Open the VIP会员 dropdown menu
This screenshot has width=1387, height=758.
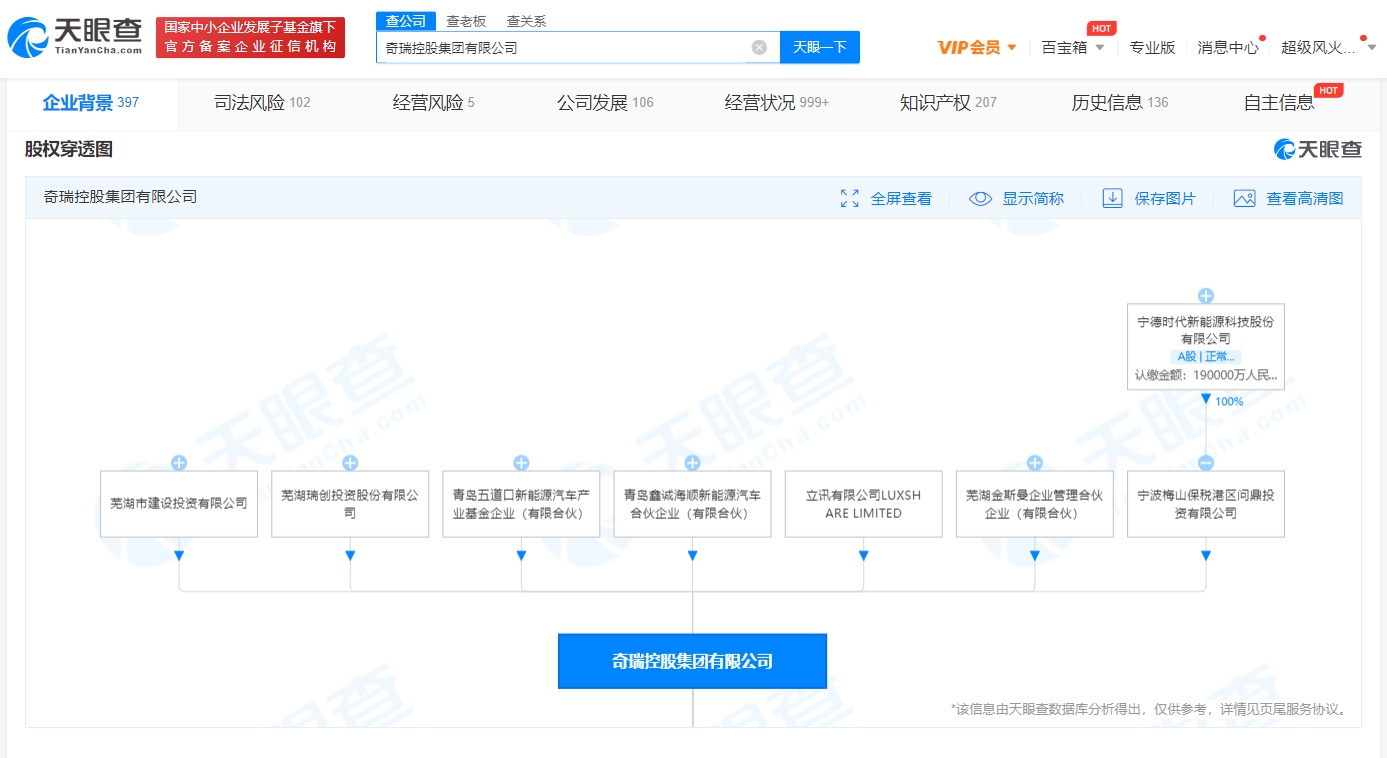(977, 47)
